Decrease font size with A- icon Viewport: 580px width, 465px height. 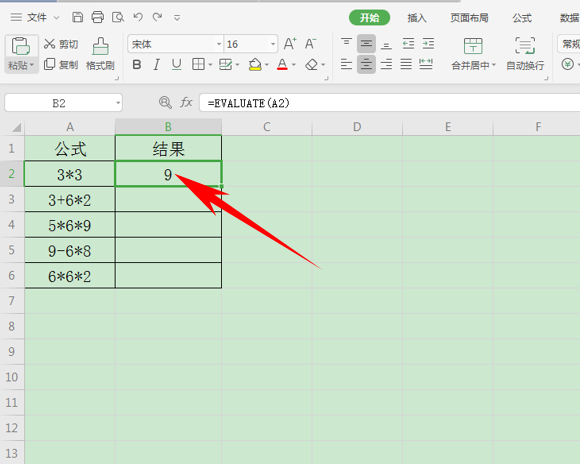(x=310, y=44)
